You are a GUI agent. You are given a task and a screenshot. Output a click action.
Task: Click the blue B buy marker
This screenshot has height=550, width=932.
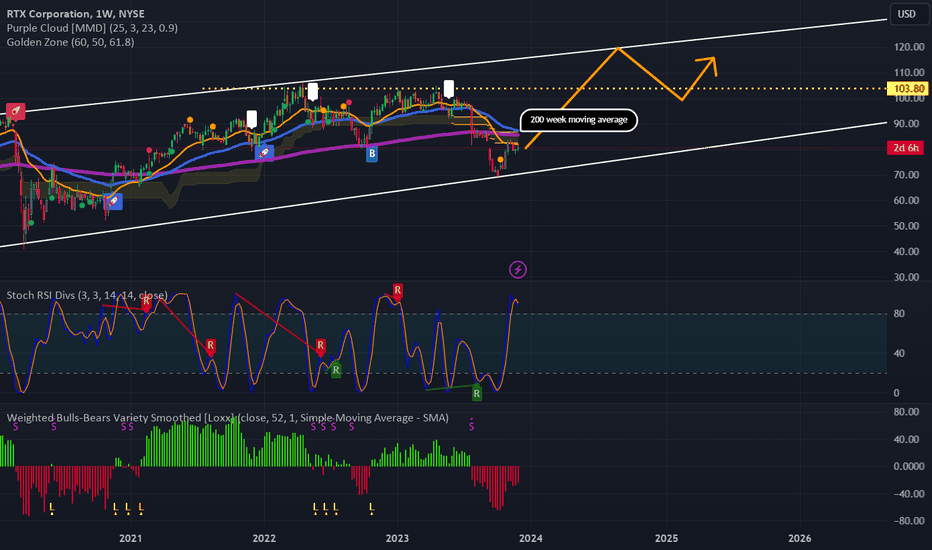pyautogui.click(x=371, y=154)
